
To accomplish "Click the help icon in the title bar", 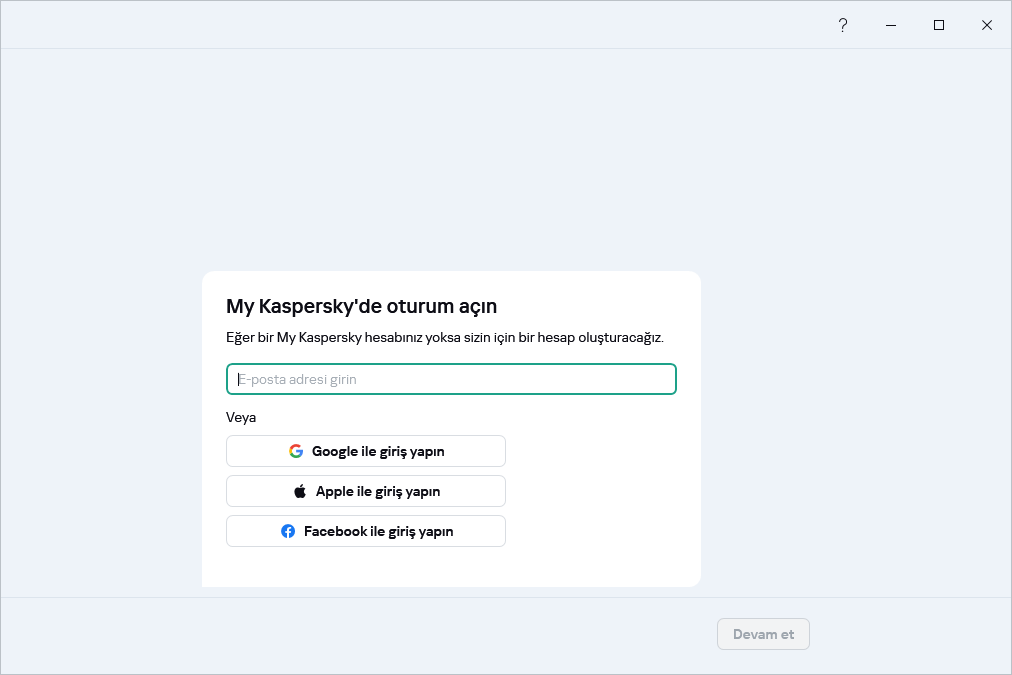I will click(843, 25).
